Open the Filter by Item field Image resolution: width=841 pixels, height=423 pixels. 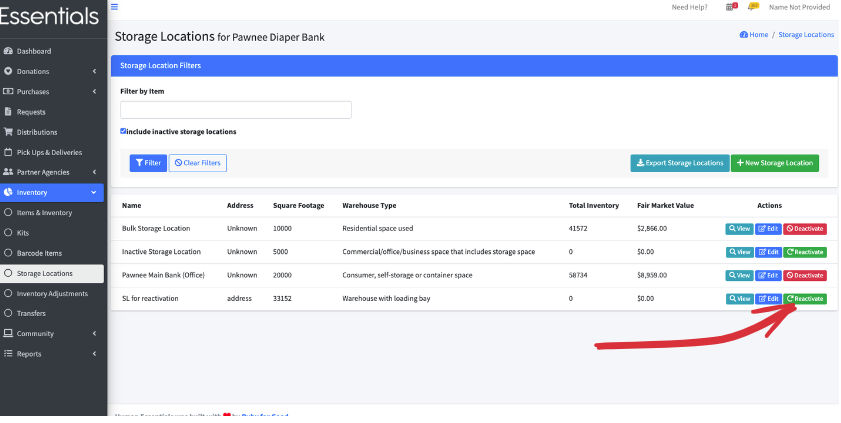[236, 110]
